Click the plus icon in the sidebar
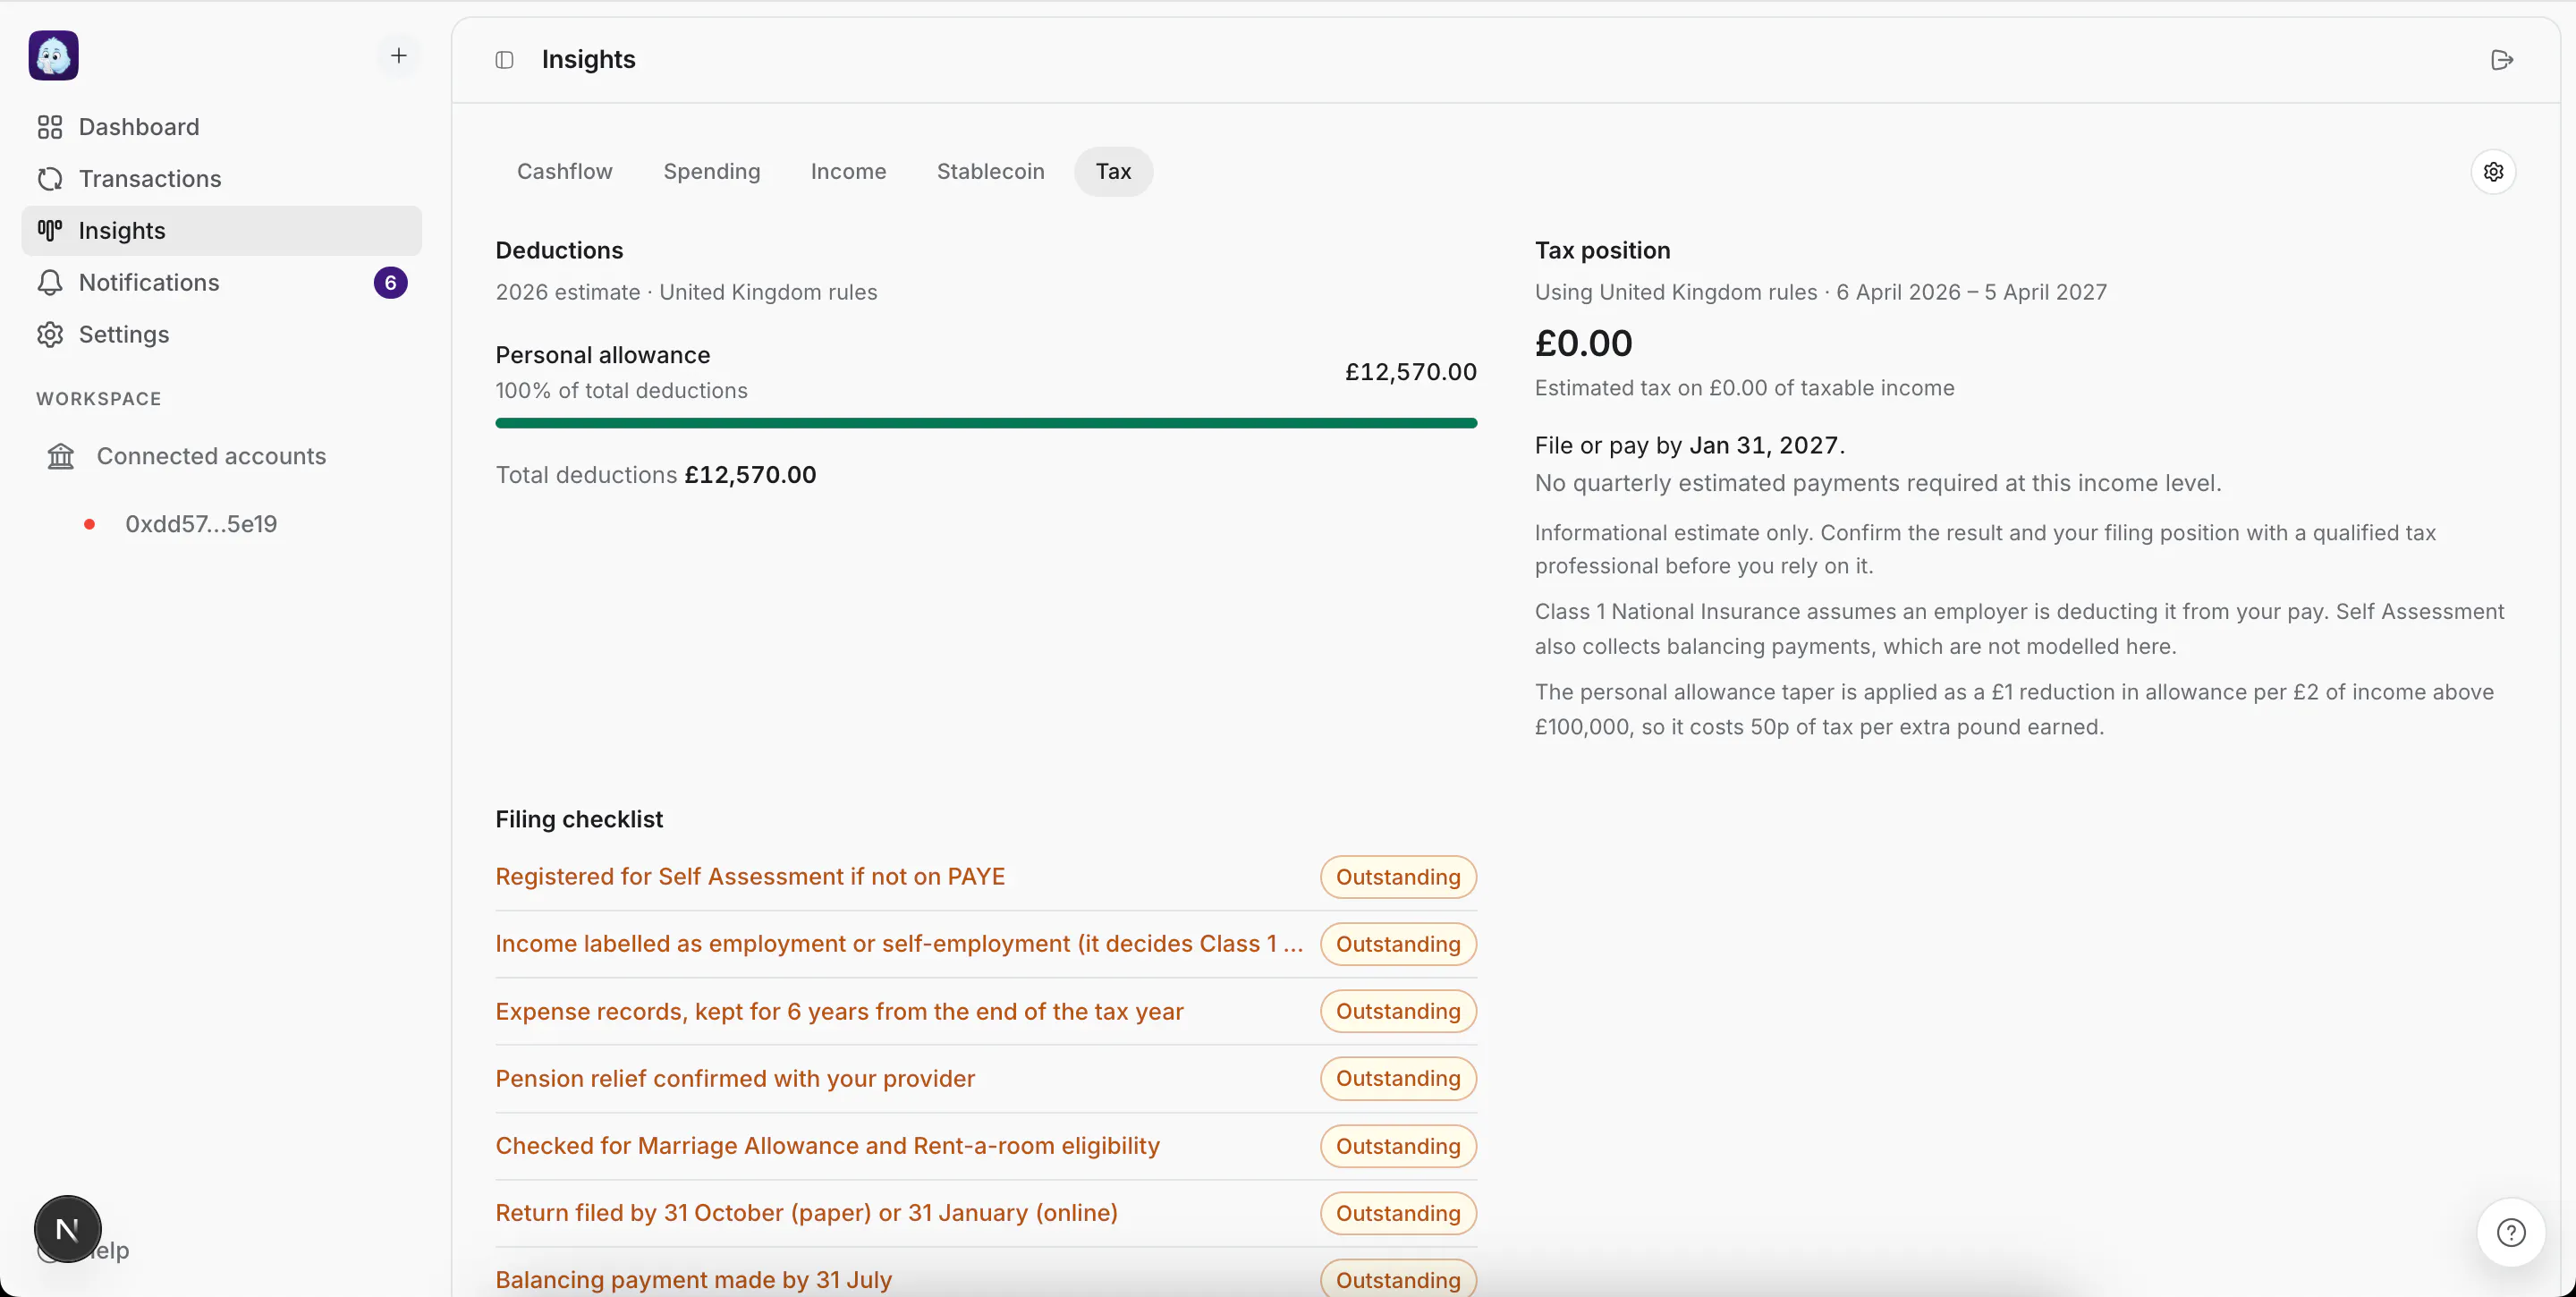 pyautogui.click(x=399, y=56)
